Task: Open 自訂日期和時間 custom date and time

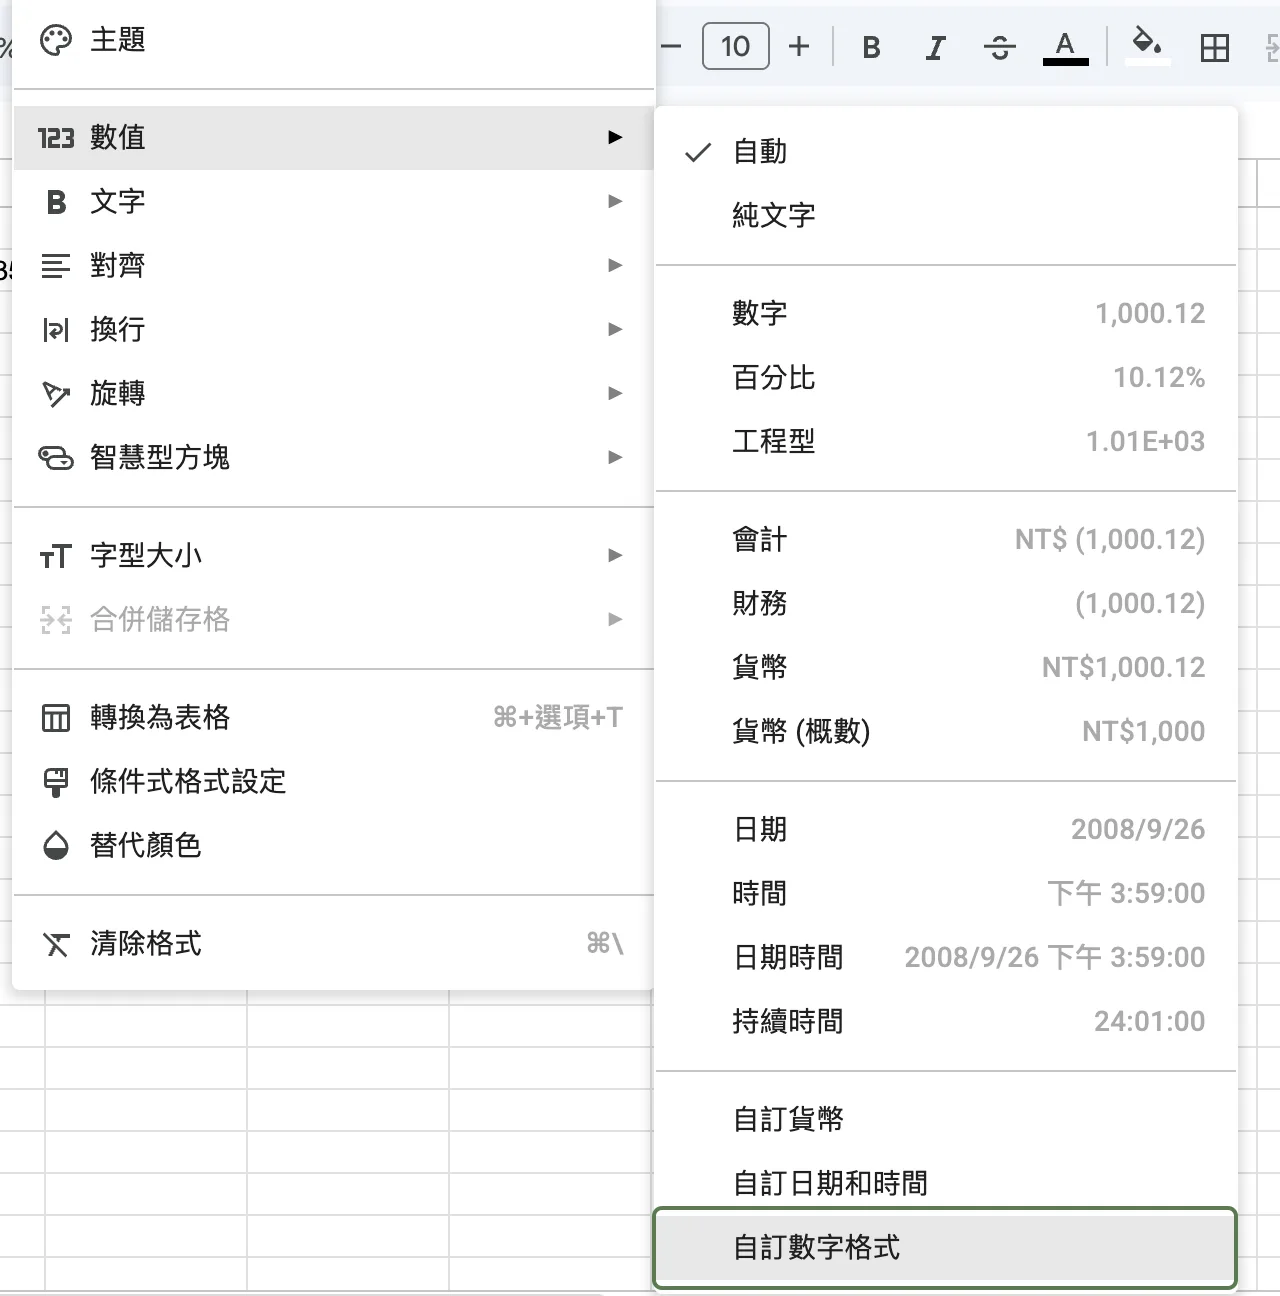Action: coord(946,1183)
